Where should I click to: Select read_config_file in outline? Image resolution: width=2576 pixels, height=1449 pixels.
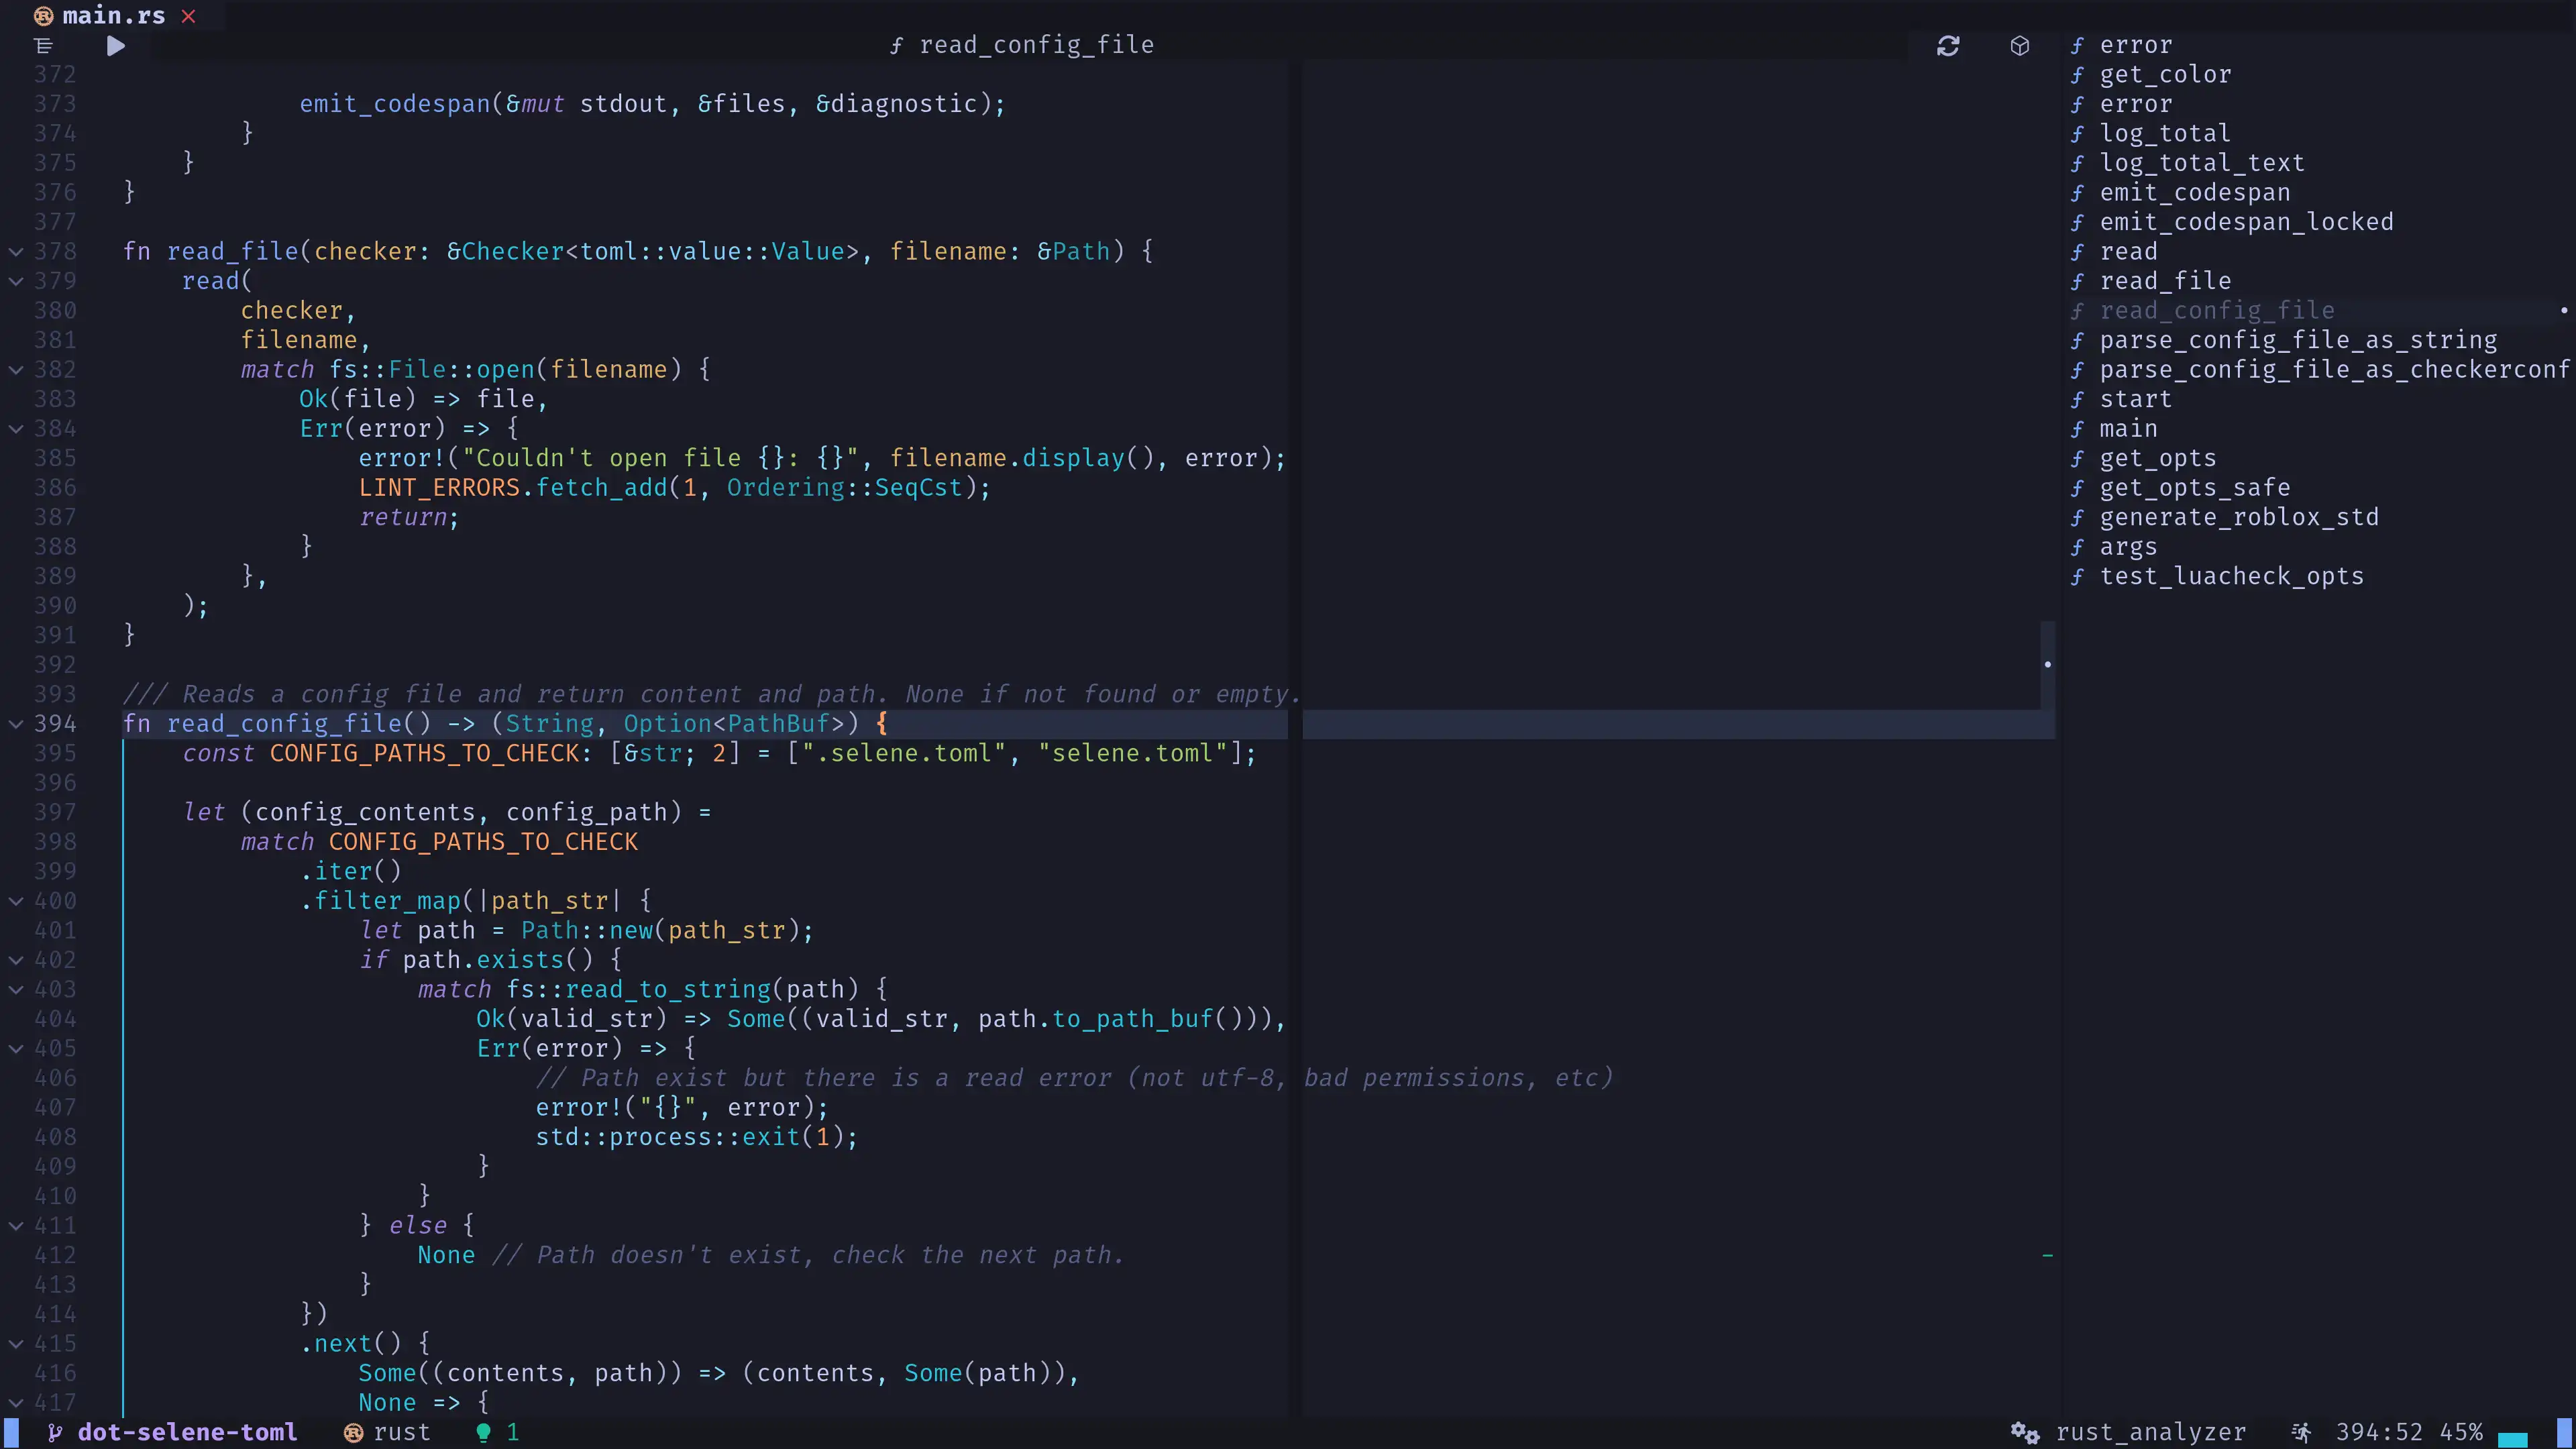tap(2217, 310)
